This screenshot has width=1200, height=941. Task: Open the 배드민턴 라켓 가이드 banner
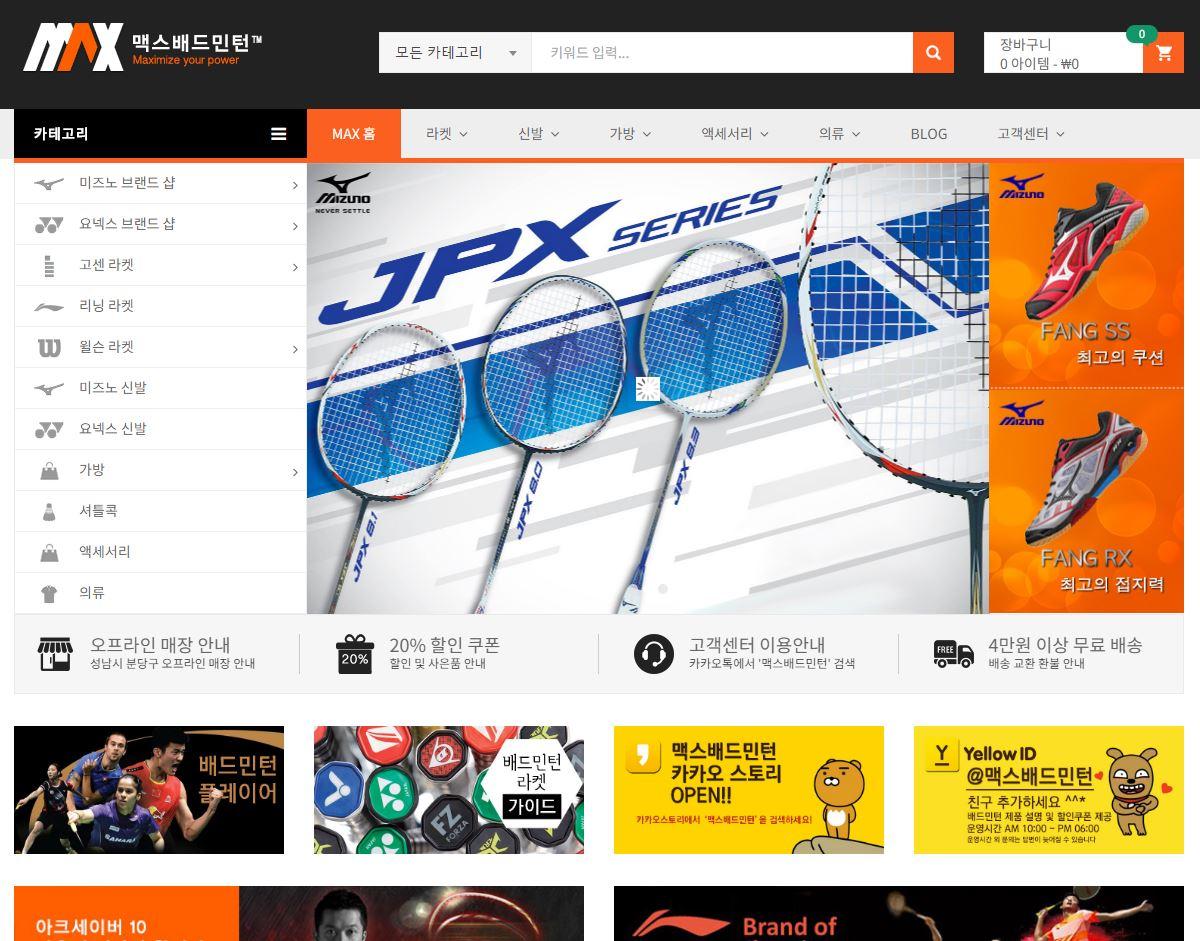click(x=449, y=790)
